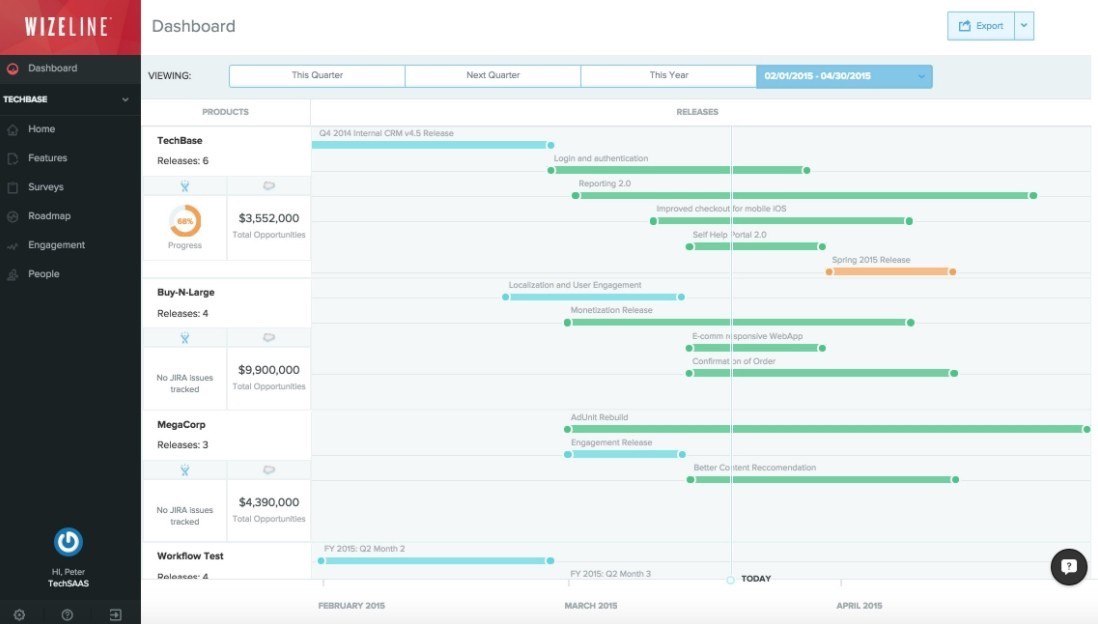
Task: Select the FY 2015: Q2 Month 2 bar
Action: [x=436, y=561]
